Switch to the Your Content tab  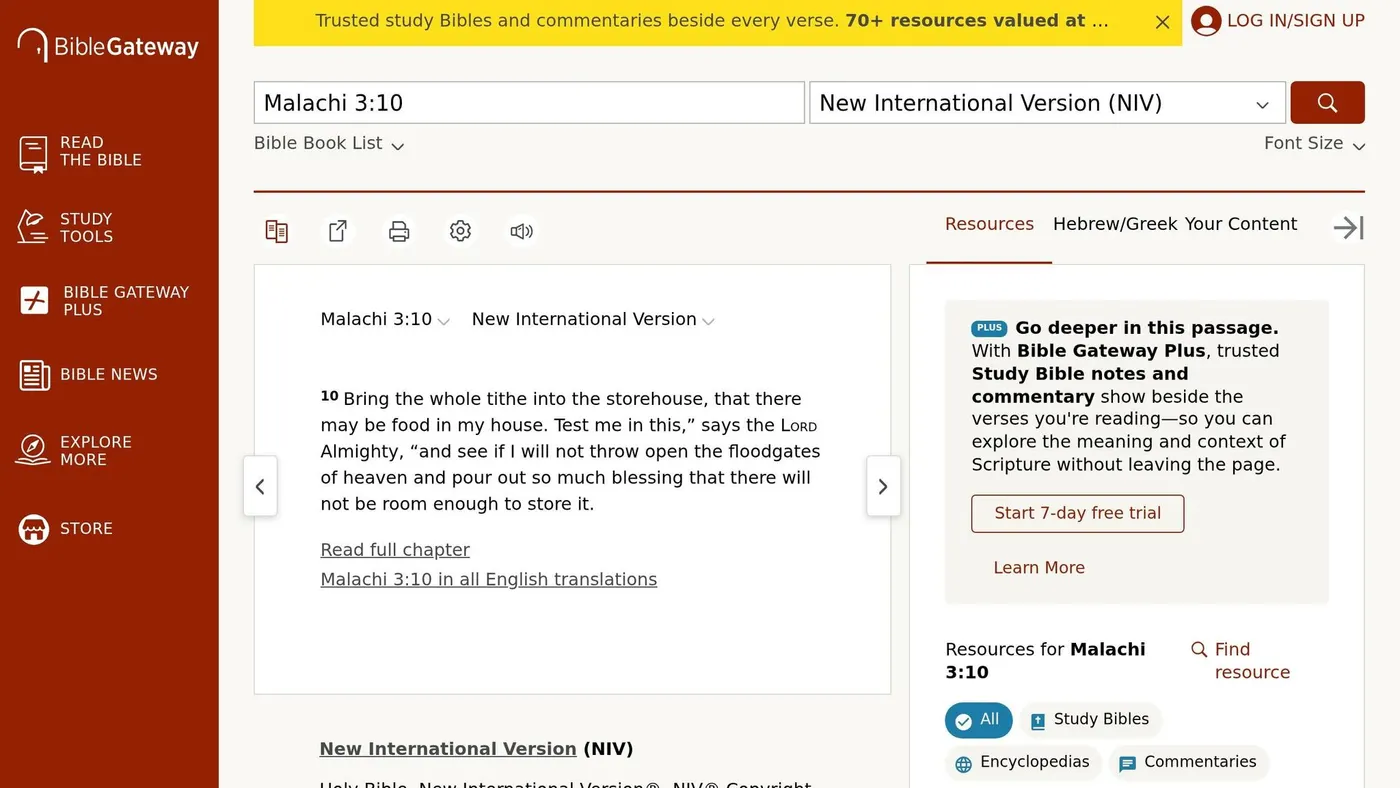[x=1240, y=225]
